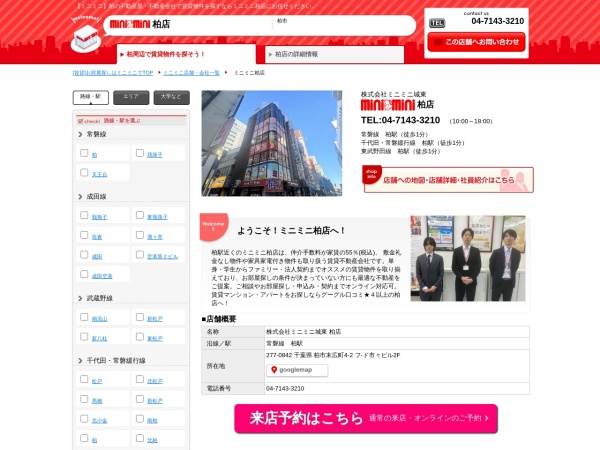This screenshot has width=600, height=450.
Task: Expand the 千代田・常磐緩行線 section header
Action: (131, 361)
